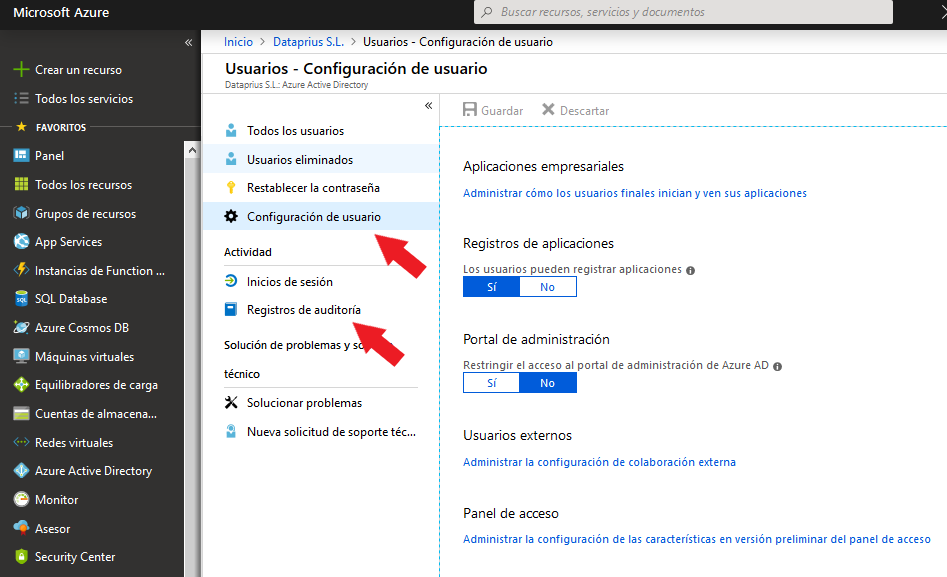The height and width of the screenshot is (577, 947).
Task: Click the search resources input field
Action: pos(683,12)
